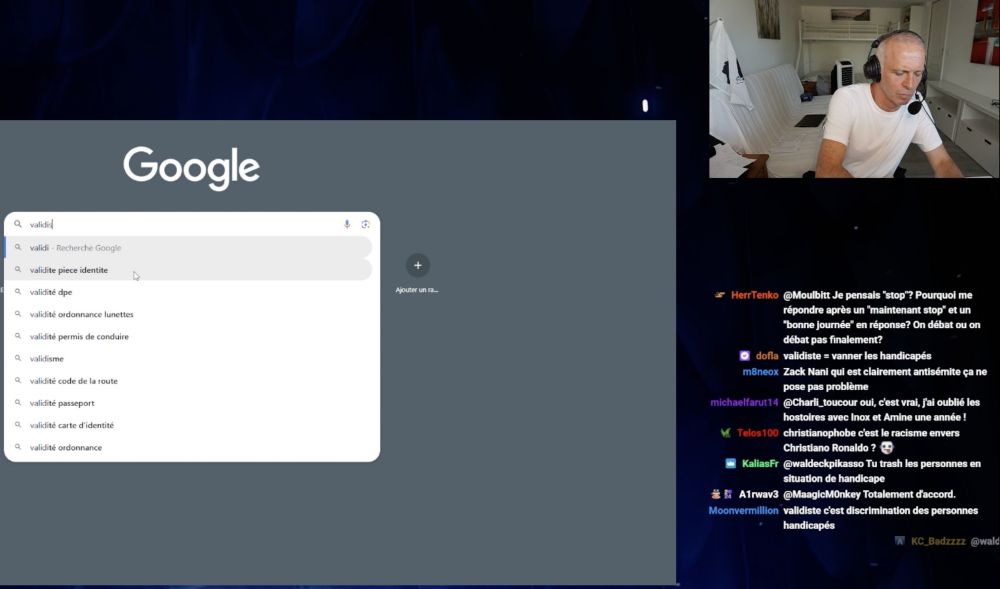Click username michaelfarut14 in chat
This screenshot has height=589, width=1000.
pyautogui.click(x=744, y=402)
